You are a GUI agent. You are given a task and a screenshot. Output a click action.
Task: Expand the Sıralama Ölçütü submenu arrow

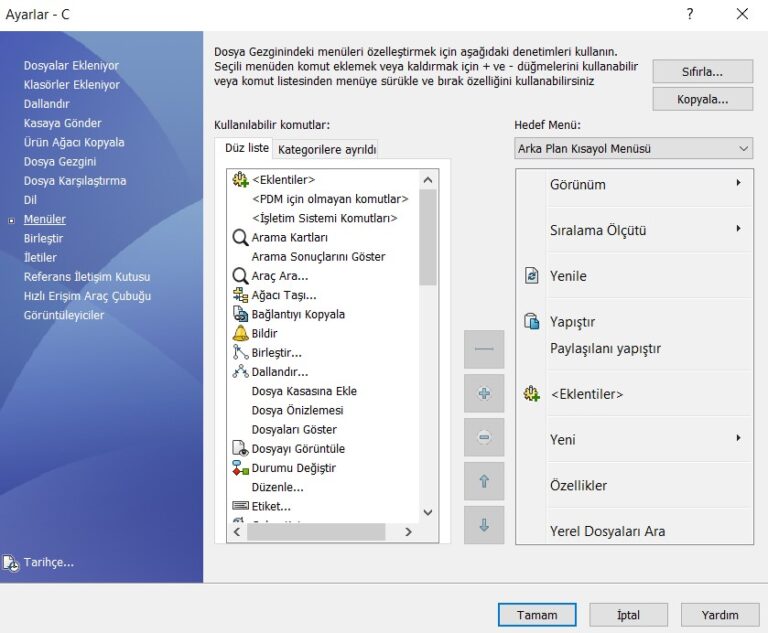coord(738,229)
